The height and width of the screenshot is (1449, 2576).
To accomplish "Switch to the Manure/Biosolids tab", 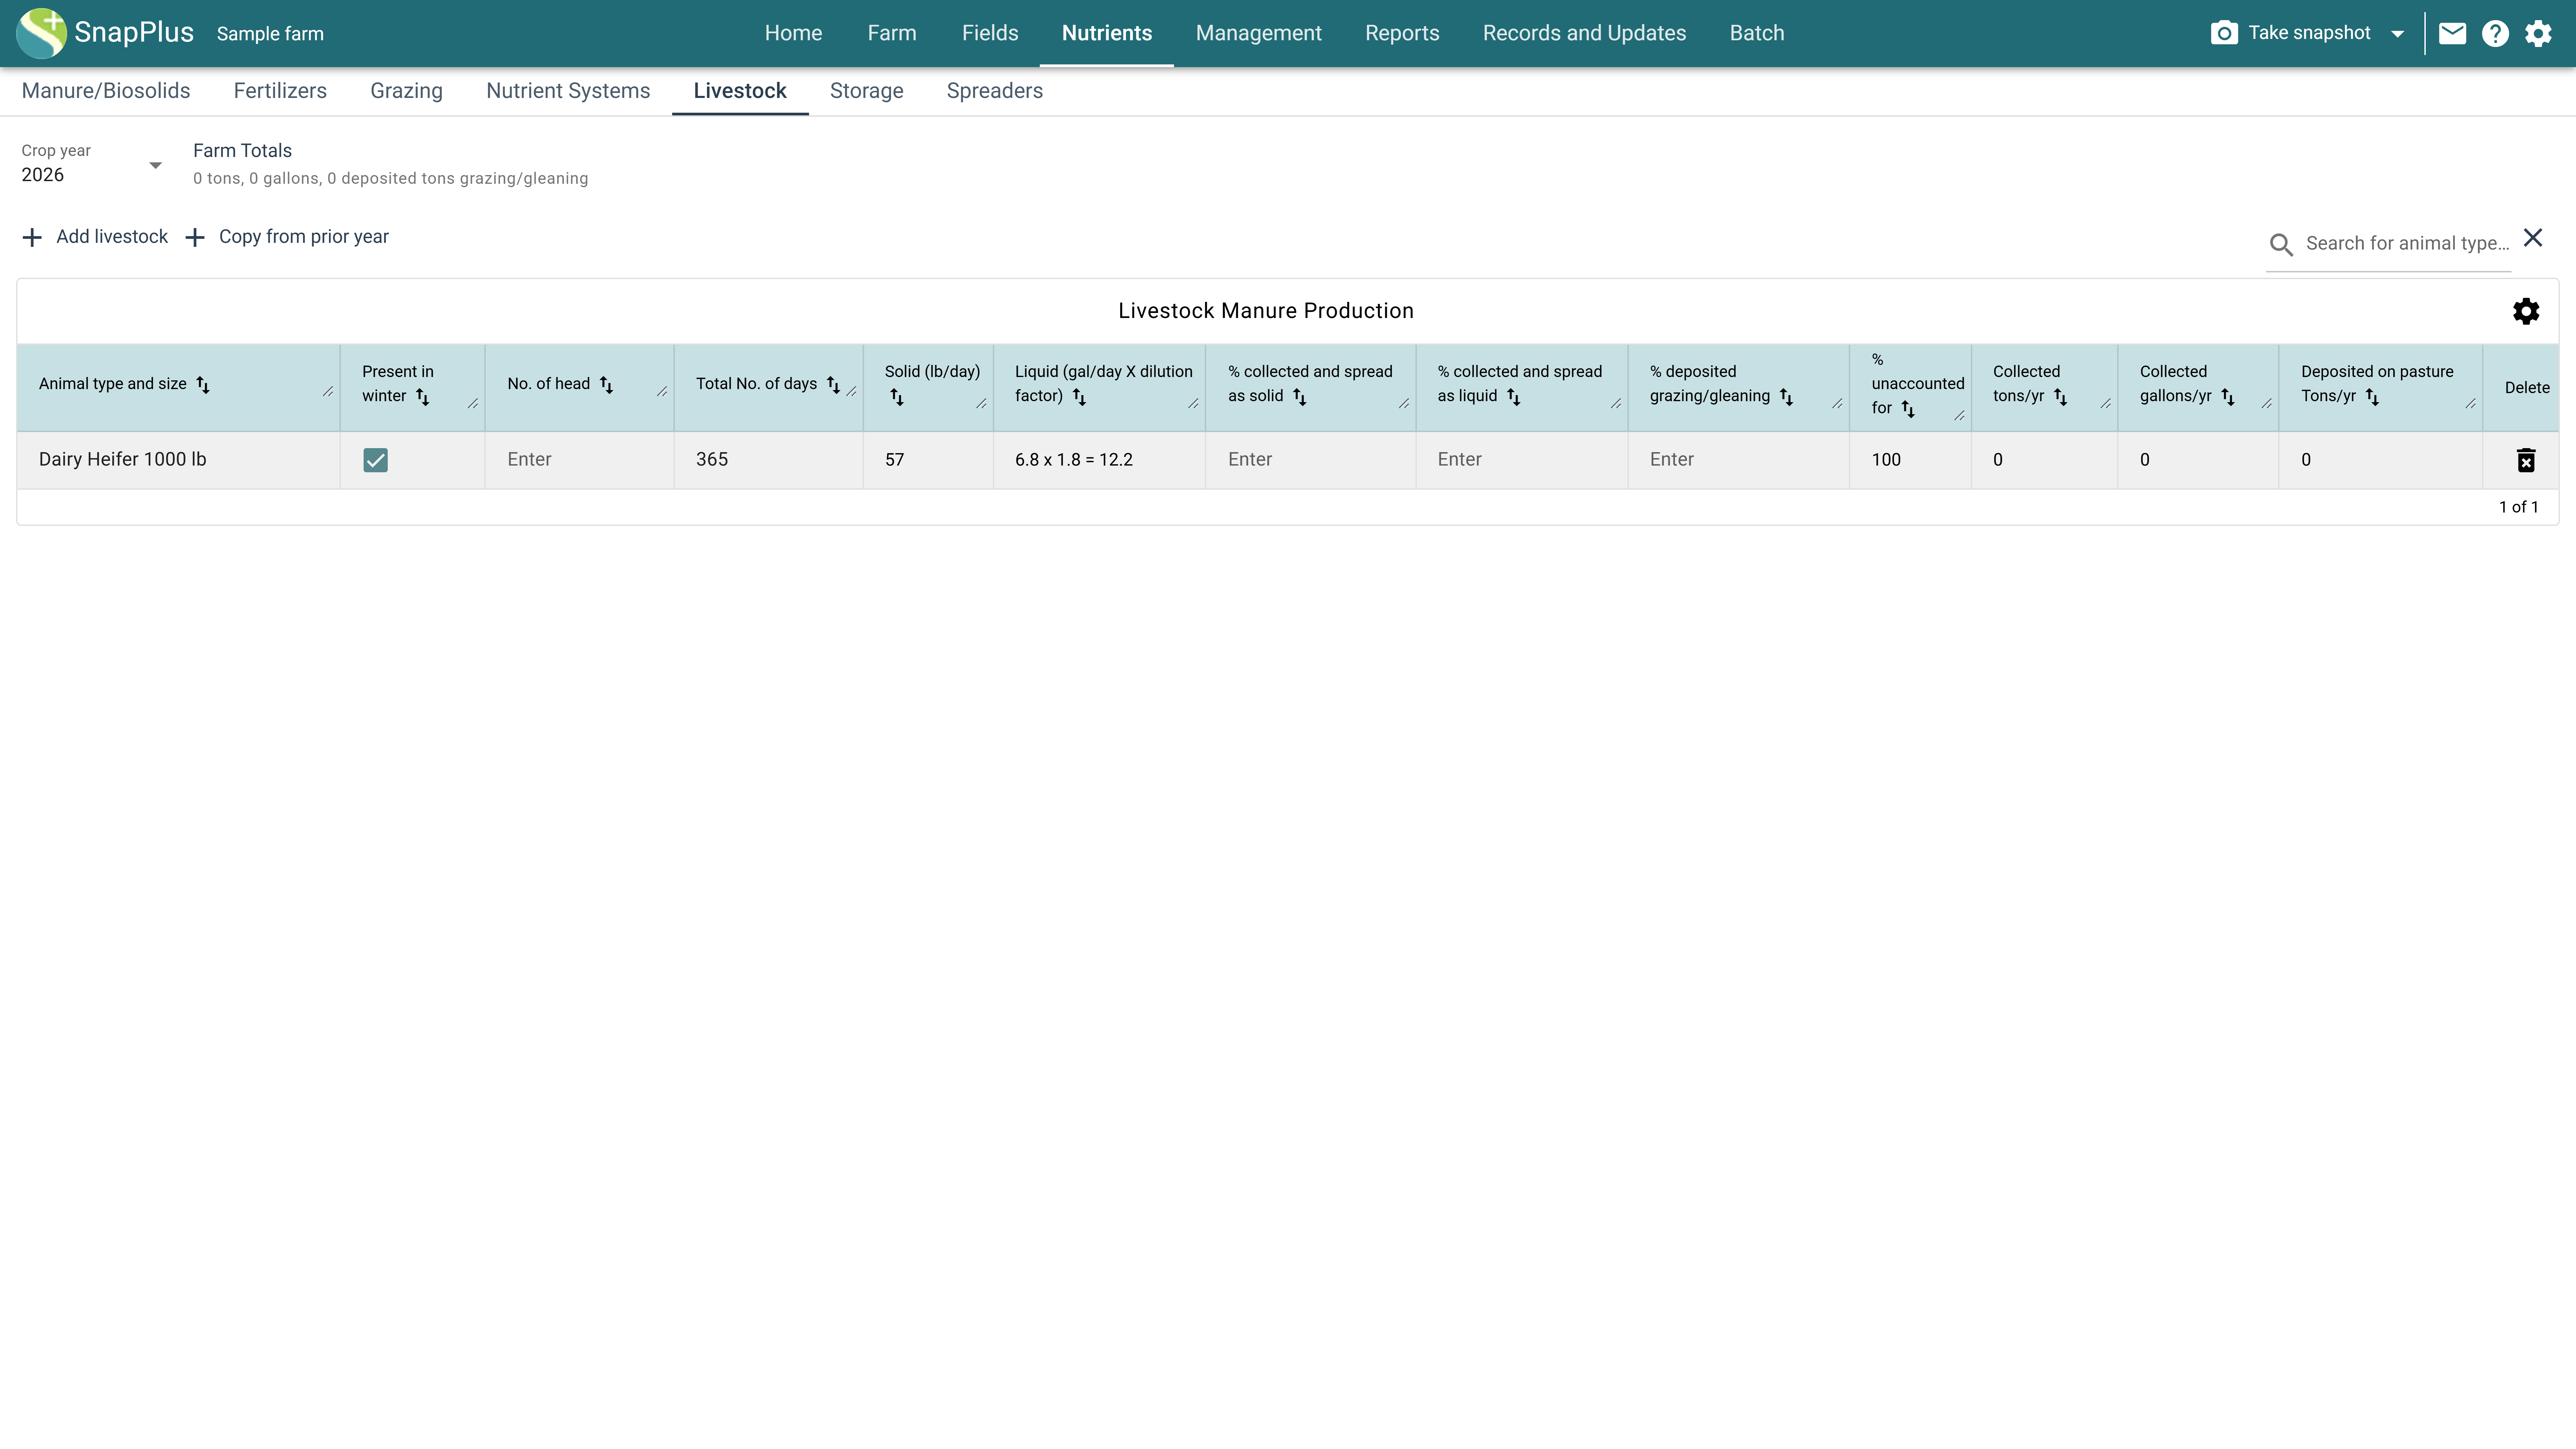I will (x=106, y=91).
